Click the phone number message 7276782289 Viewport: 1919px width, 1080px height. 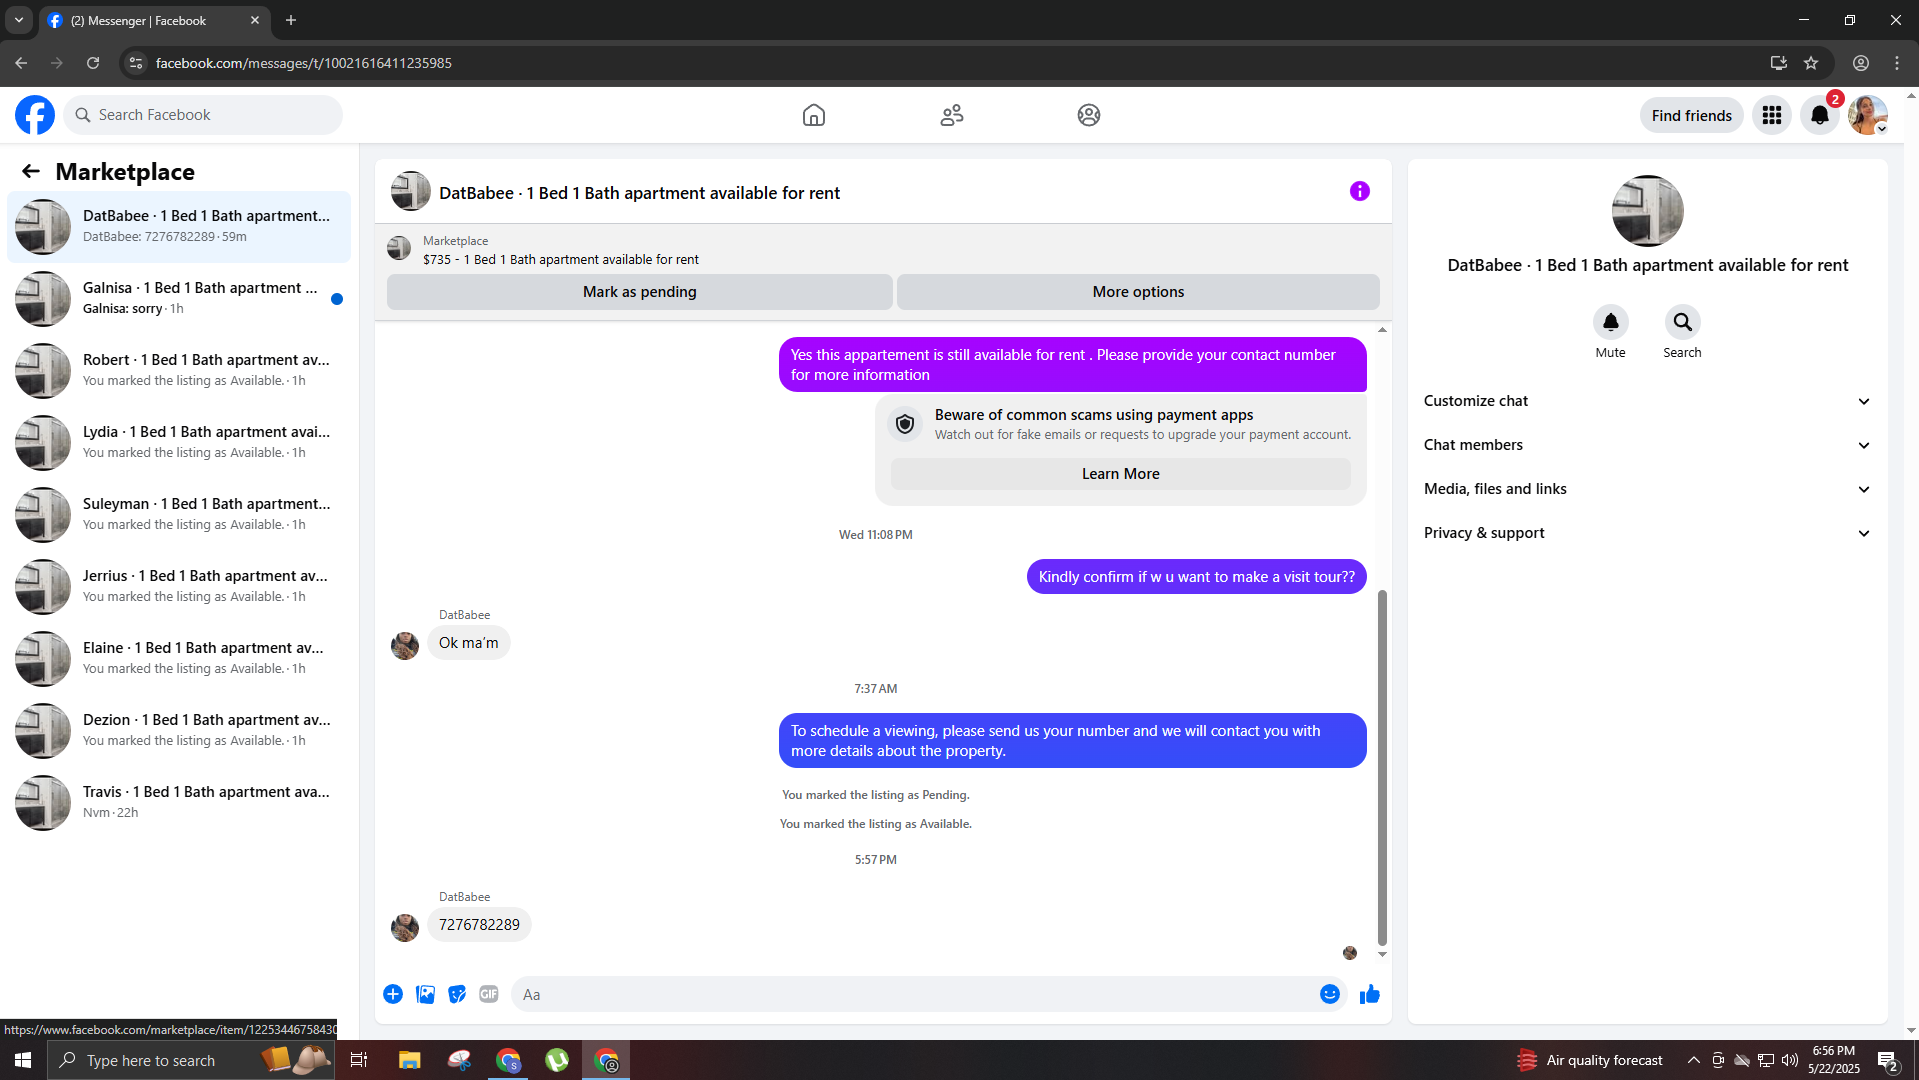click(479, 925)
